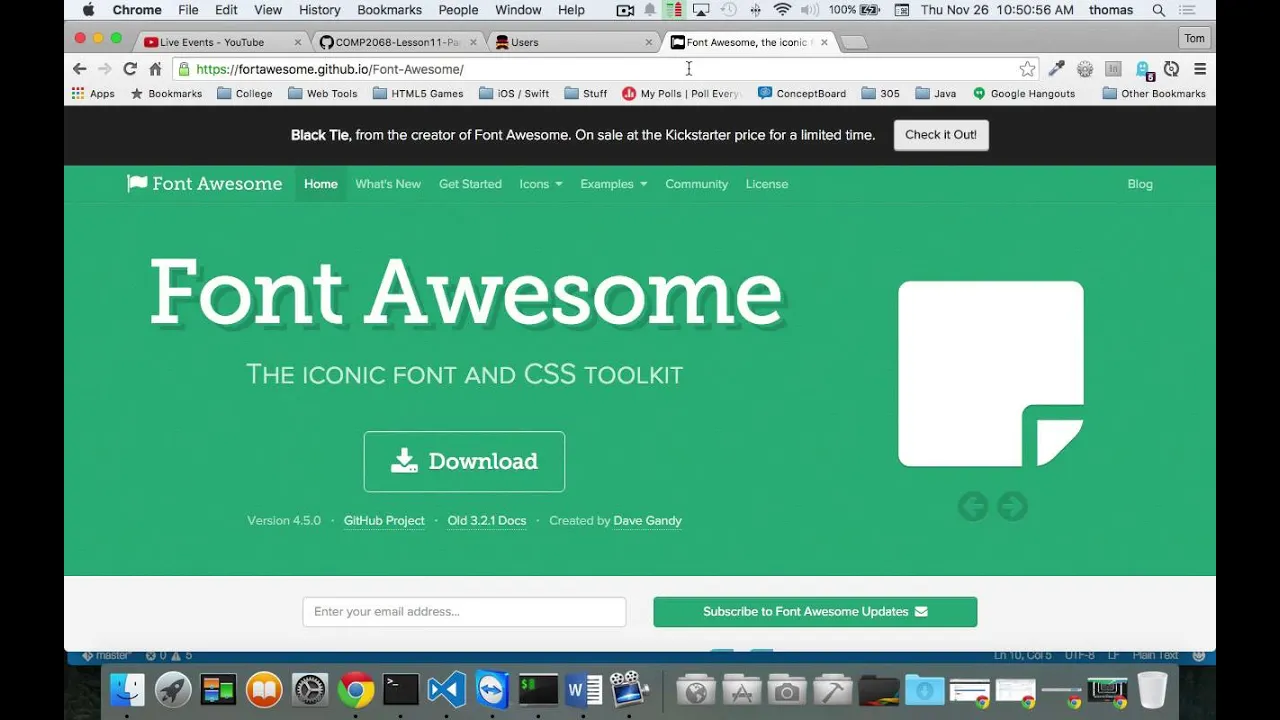Open a new tab with the tab button
Image resolution: width=1280 pixels, height=720 pixels.
click(853, 42)
